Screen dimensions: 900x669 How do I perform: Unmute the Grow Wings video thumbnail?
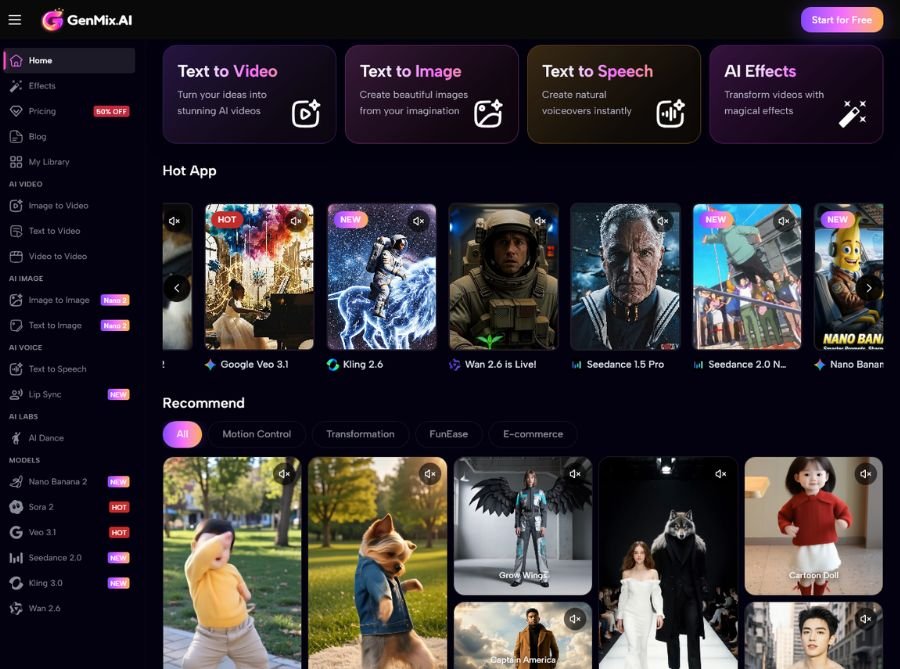tap(574, 474)
